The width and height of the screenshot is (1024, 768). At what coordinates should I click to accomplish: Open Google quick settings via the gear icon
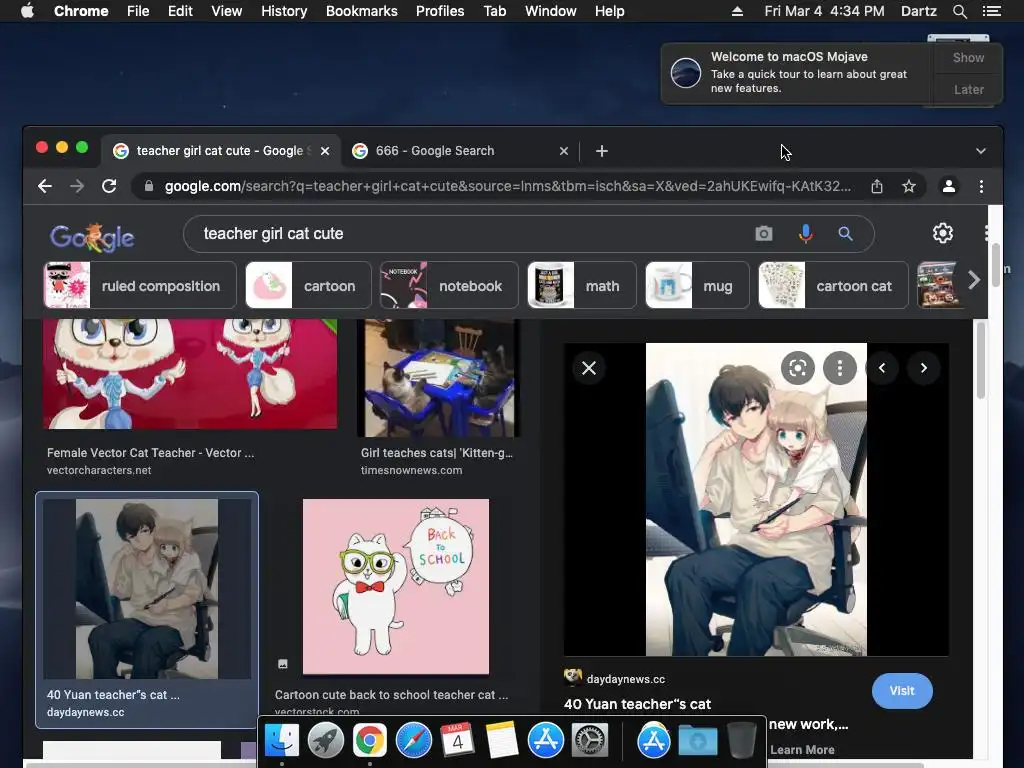(942, 233)
